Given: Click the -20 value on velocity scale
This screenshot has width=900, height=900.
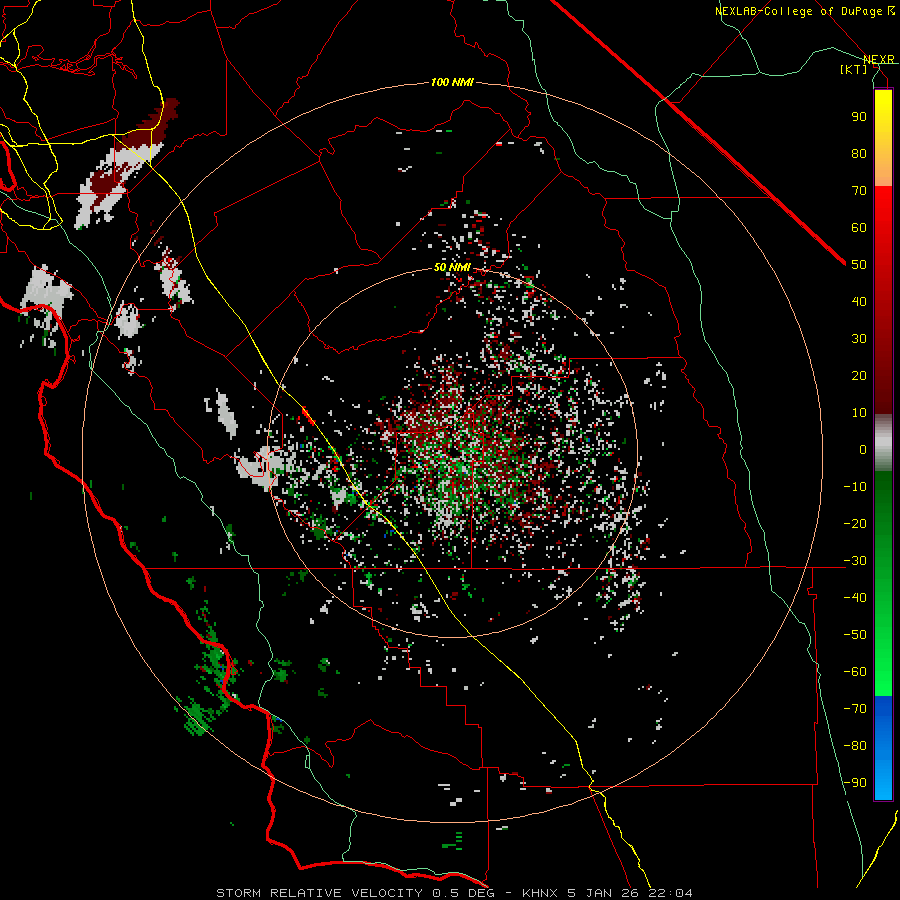Looking at the screenshot, I should (x=855, y=523).
